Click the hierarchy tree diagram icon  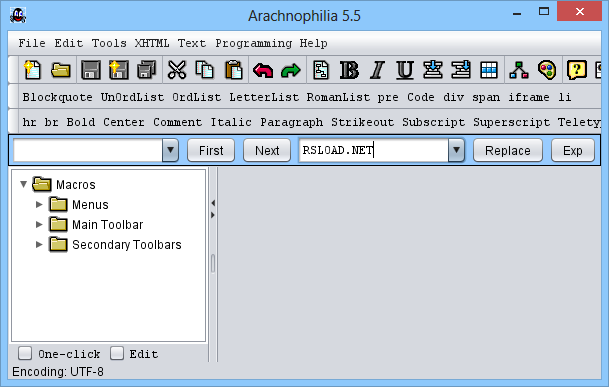pyautogui.click(x=519, y=70)
